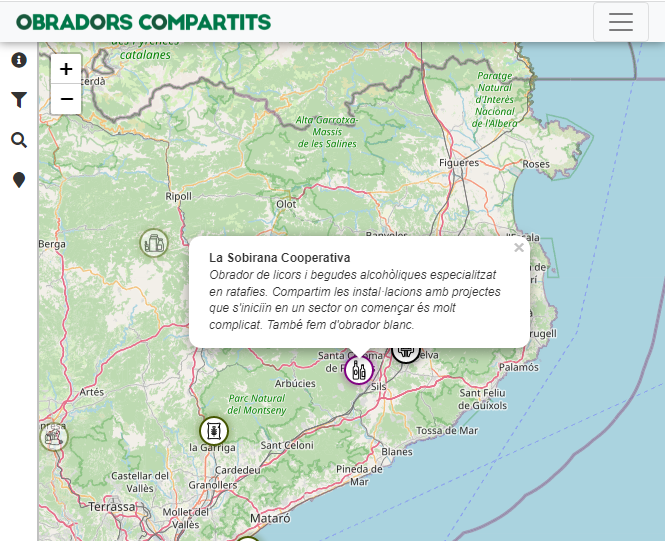Select the jars marker east of Berga
The width and height of the screenshot is (665, 541).
coord(154,243)
